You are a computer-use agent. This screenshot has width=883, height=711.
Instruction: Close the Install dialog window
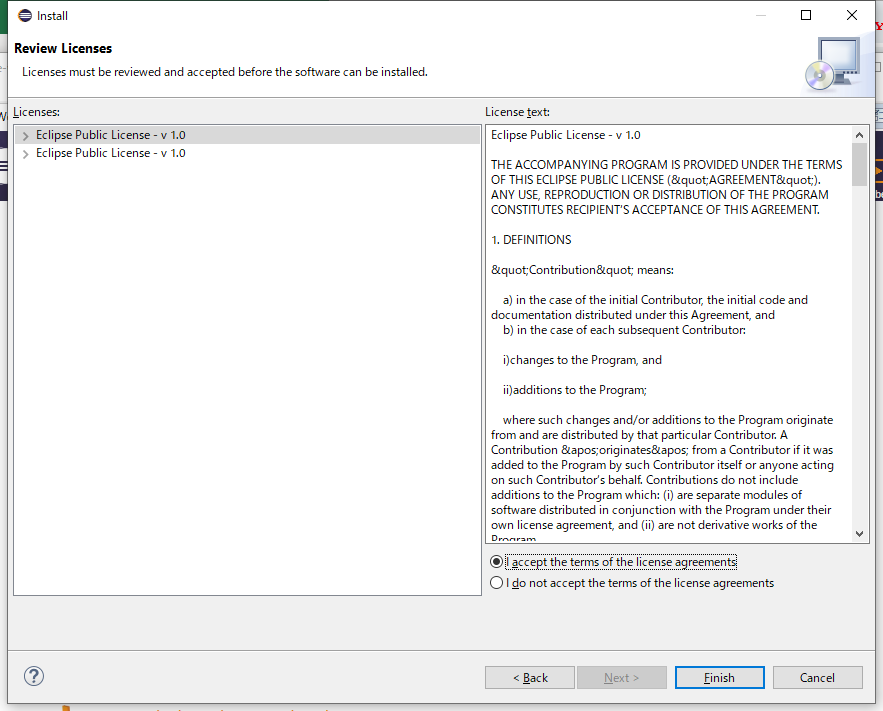coord(852,16)
